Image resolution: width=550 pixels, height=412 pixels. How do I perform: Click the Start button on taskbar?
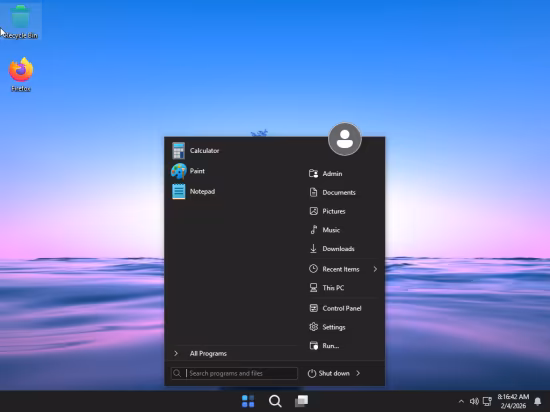coord(248,401)
